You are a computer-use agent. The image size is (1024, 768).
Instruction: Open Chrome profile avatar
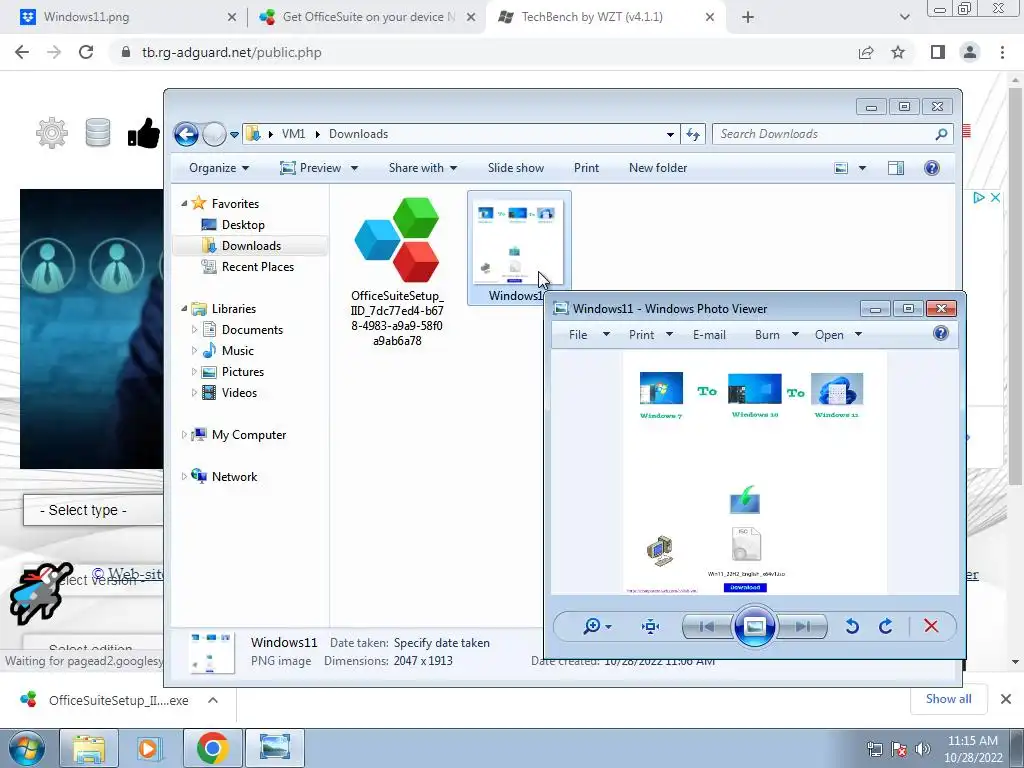click(970, 52)
